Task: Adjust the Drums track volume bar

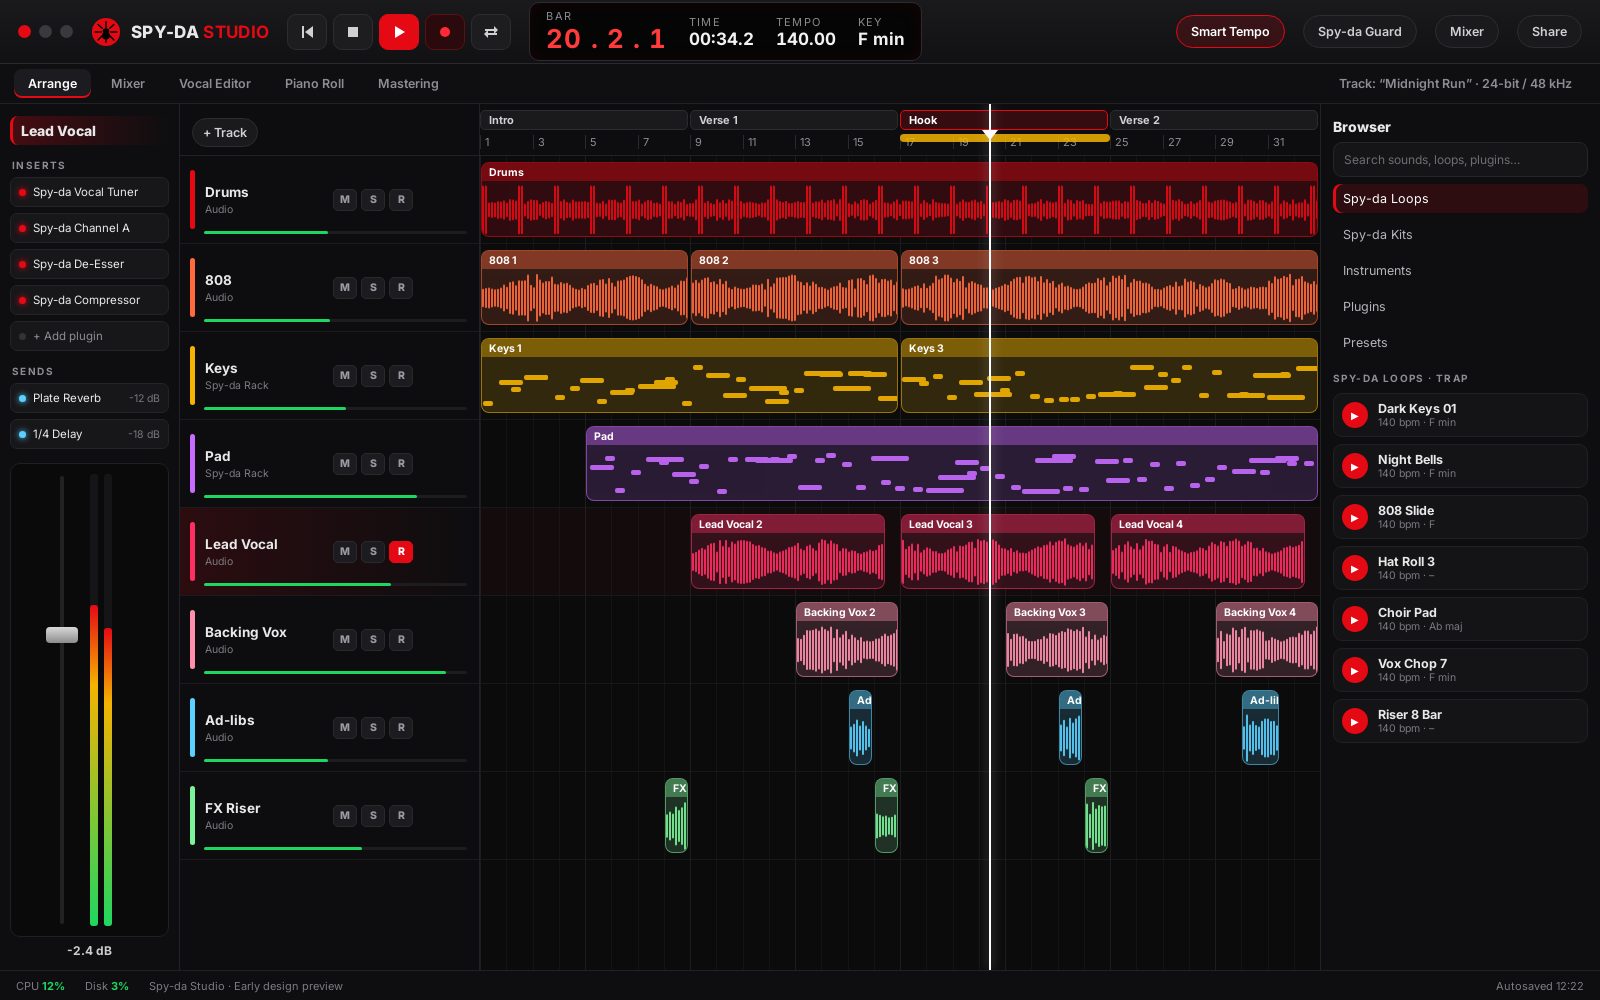Action: [335, 233]
